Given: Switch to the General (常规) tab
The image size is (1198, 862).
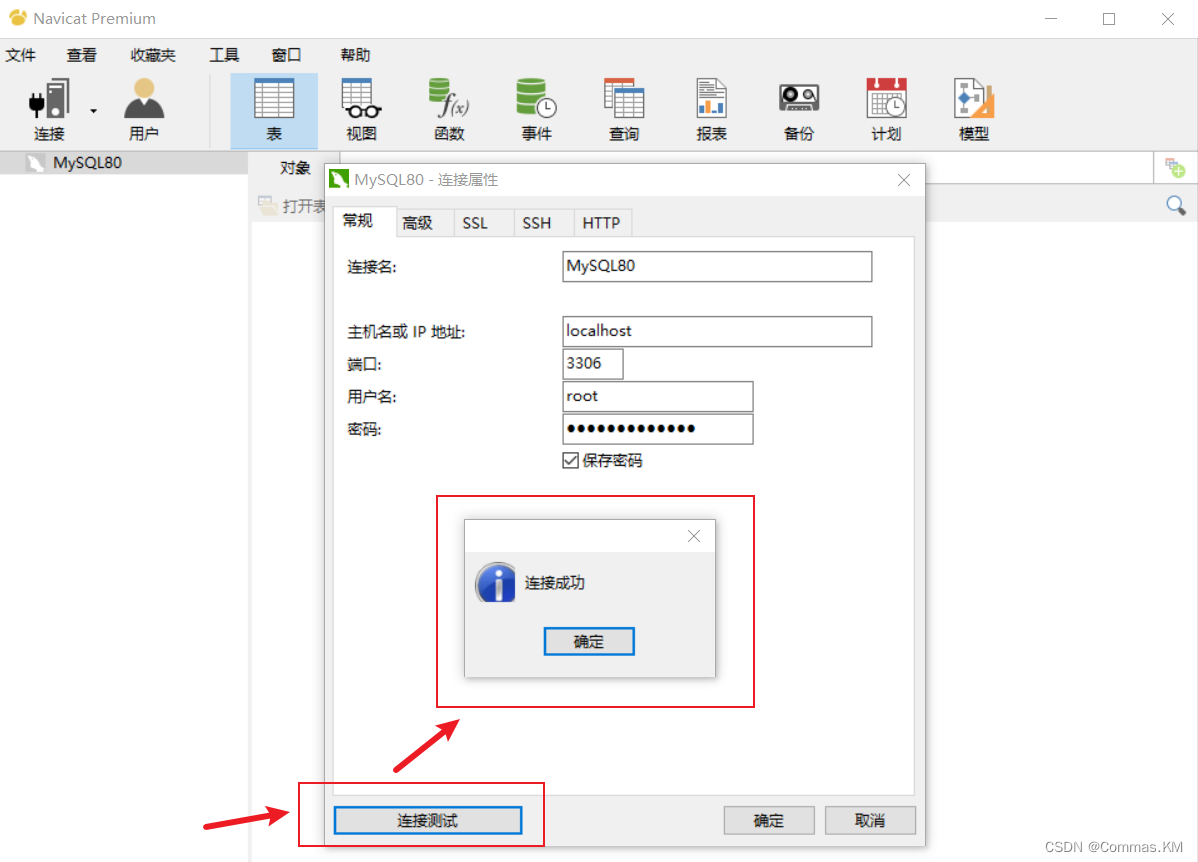Looking at the screenshot, I should [365, 221].
